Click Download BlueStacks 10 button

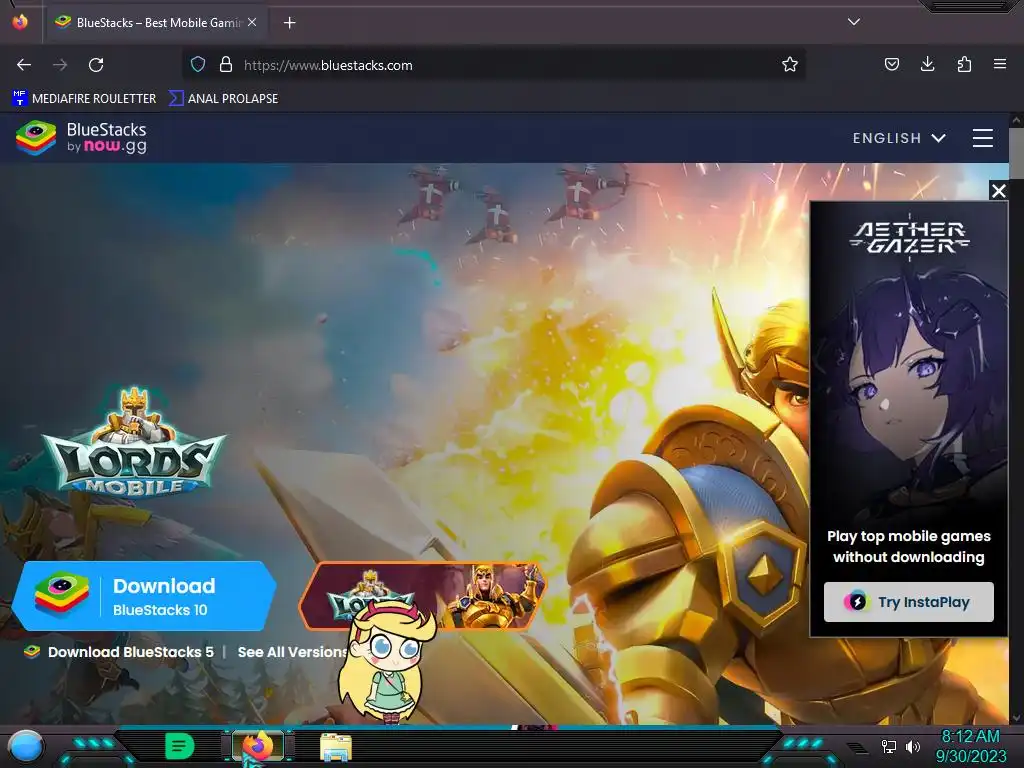(x=144, y=596)
